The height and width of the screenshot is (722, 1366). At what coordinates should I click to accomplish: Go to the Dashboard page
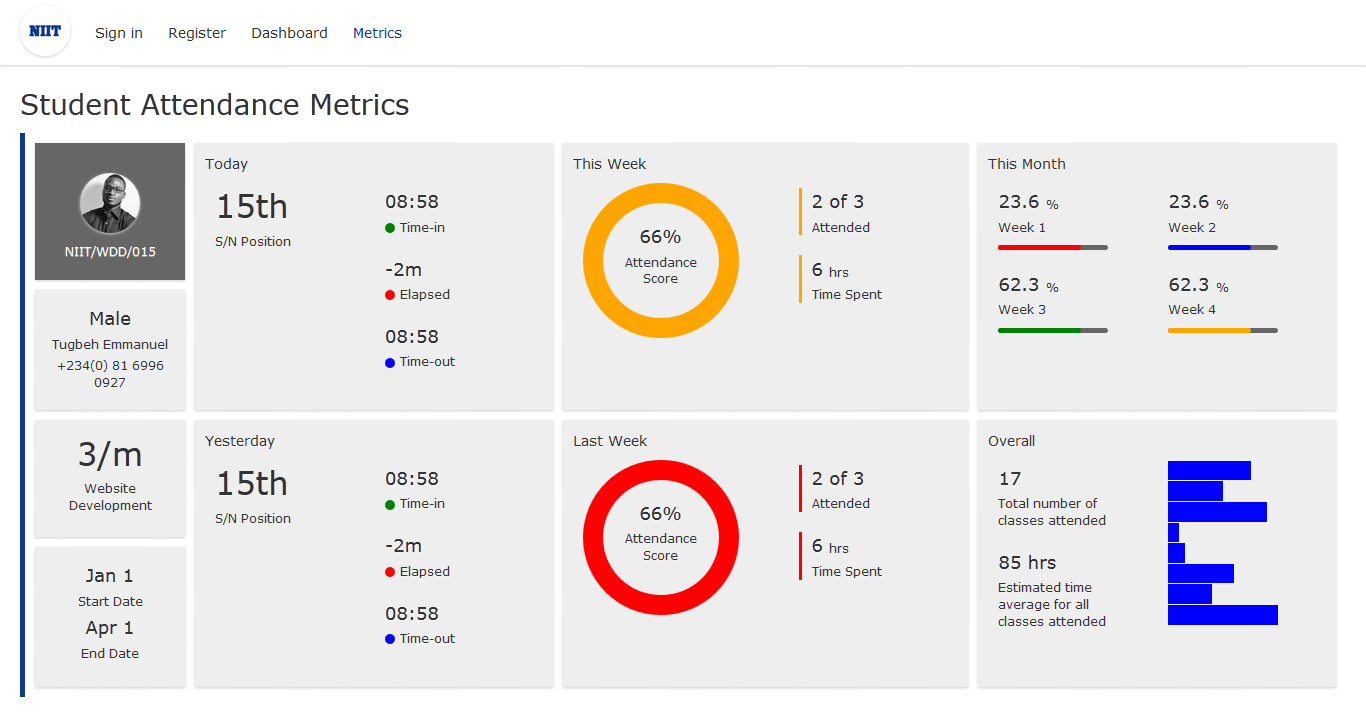point(289,33)
